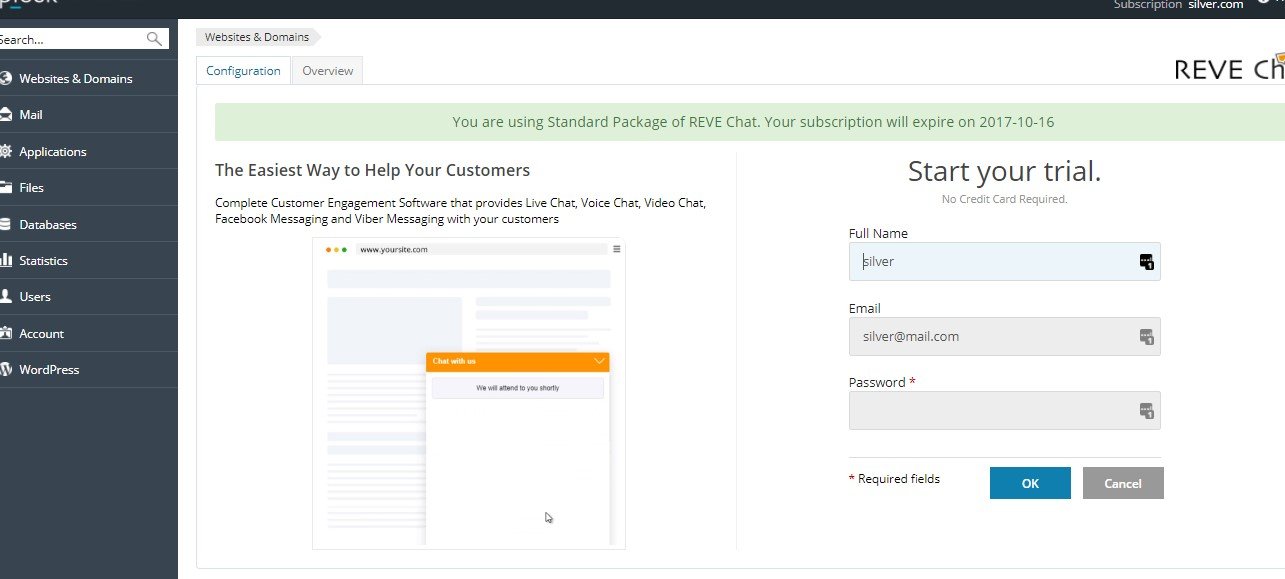View the Statistics section
Viewport: 1285px width, 579px height.
coord(43,261)
